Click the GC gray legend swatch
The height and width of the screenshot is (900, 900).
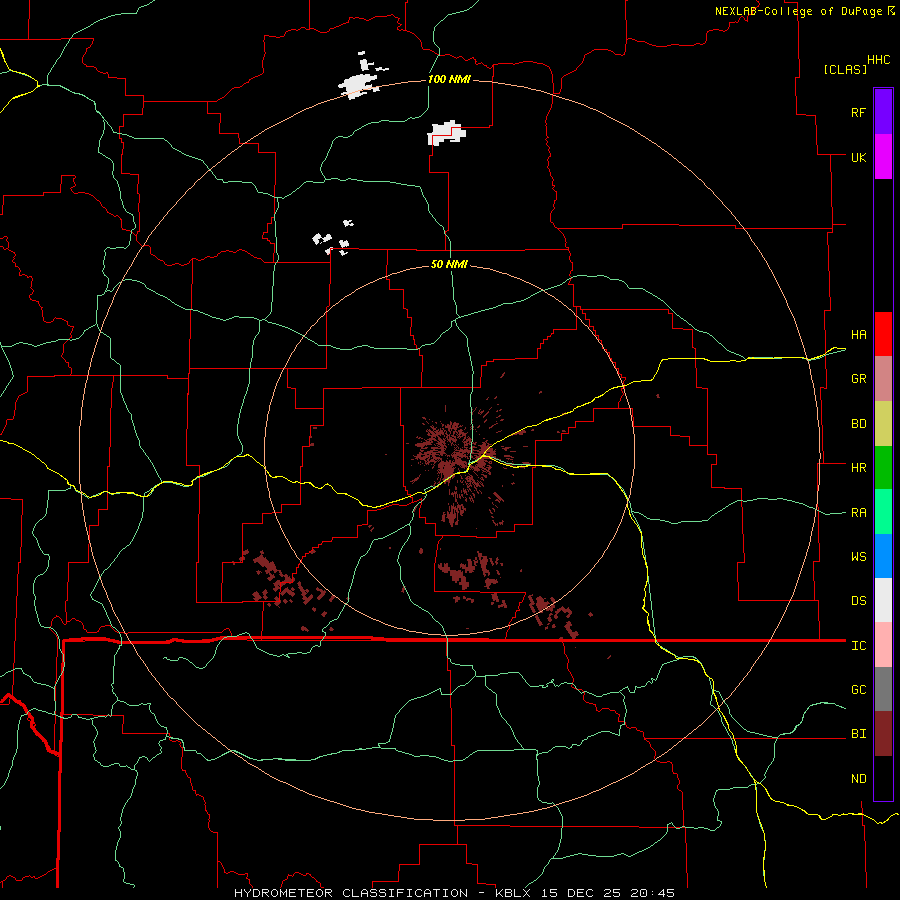tap(883, 689)
